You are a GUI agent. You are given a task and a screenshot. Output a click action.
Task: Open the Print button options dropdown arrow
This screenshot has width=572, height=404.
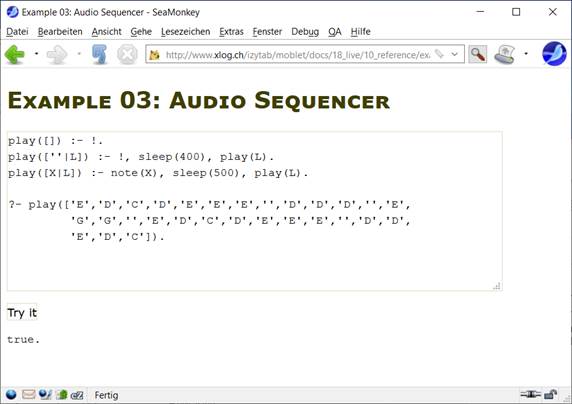tap(526, 54)
